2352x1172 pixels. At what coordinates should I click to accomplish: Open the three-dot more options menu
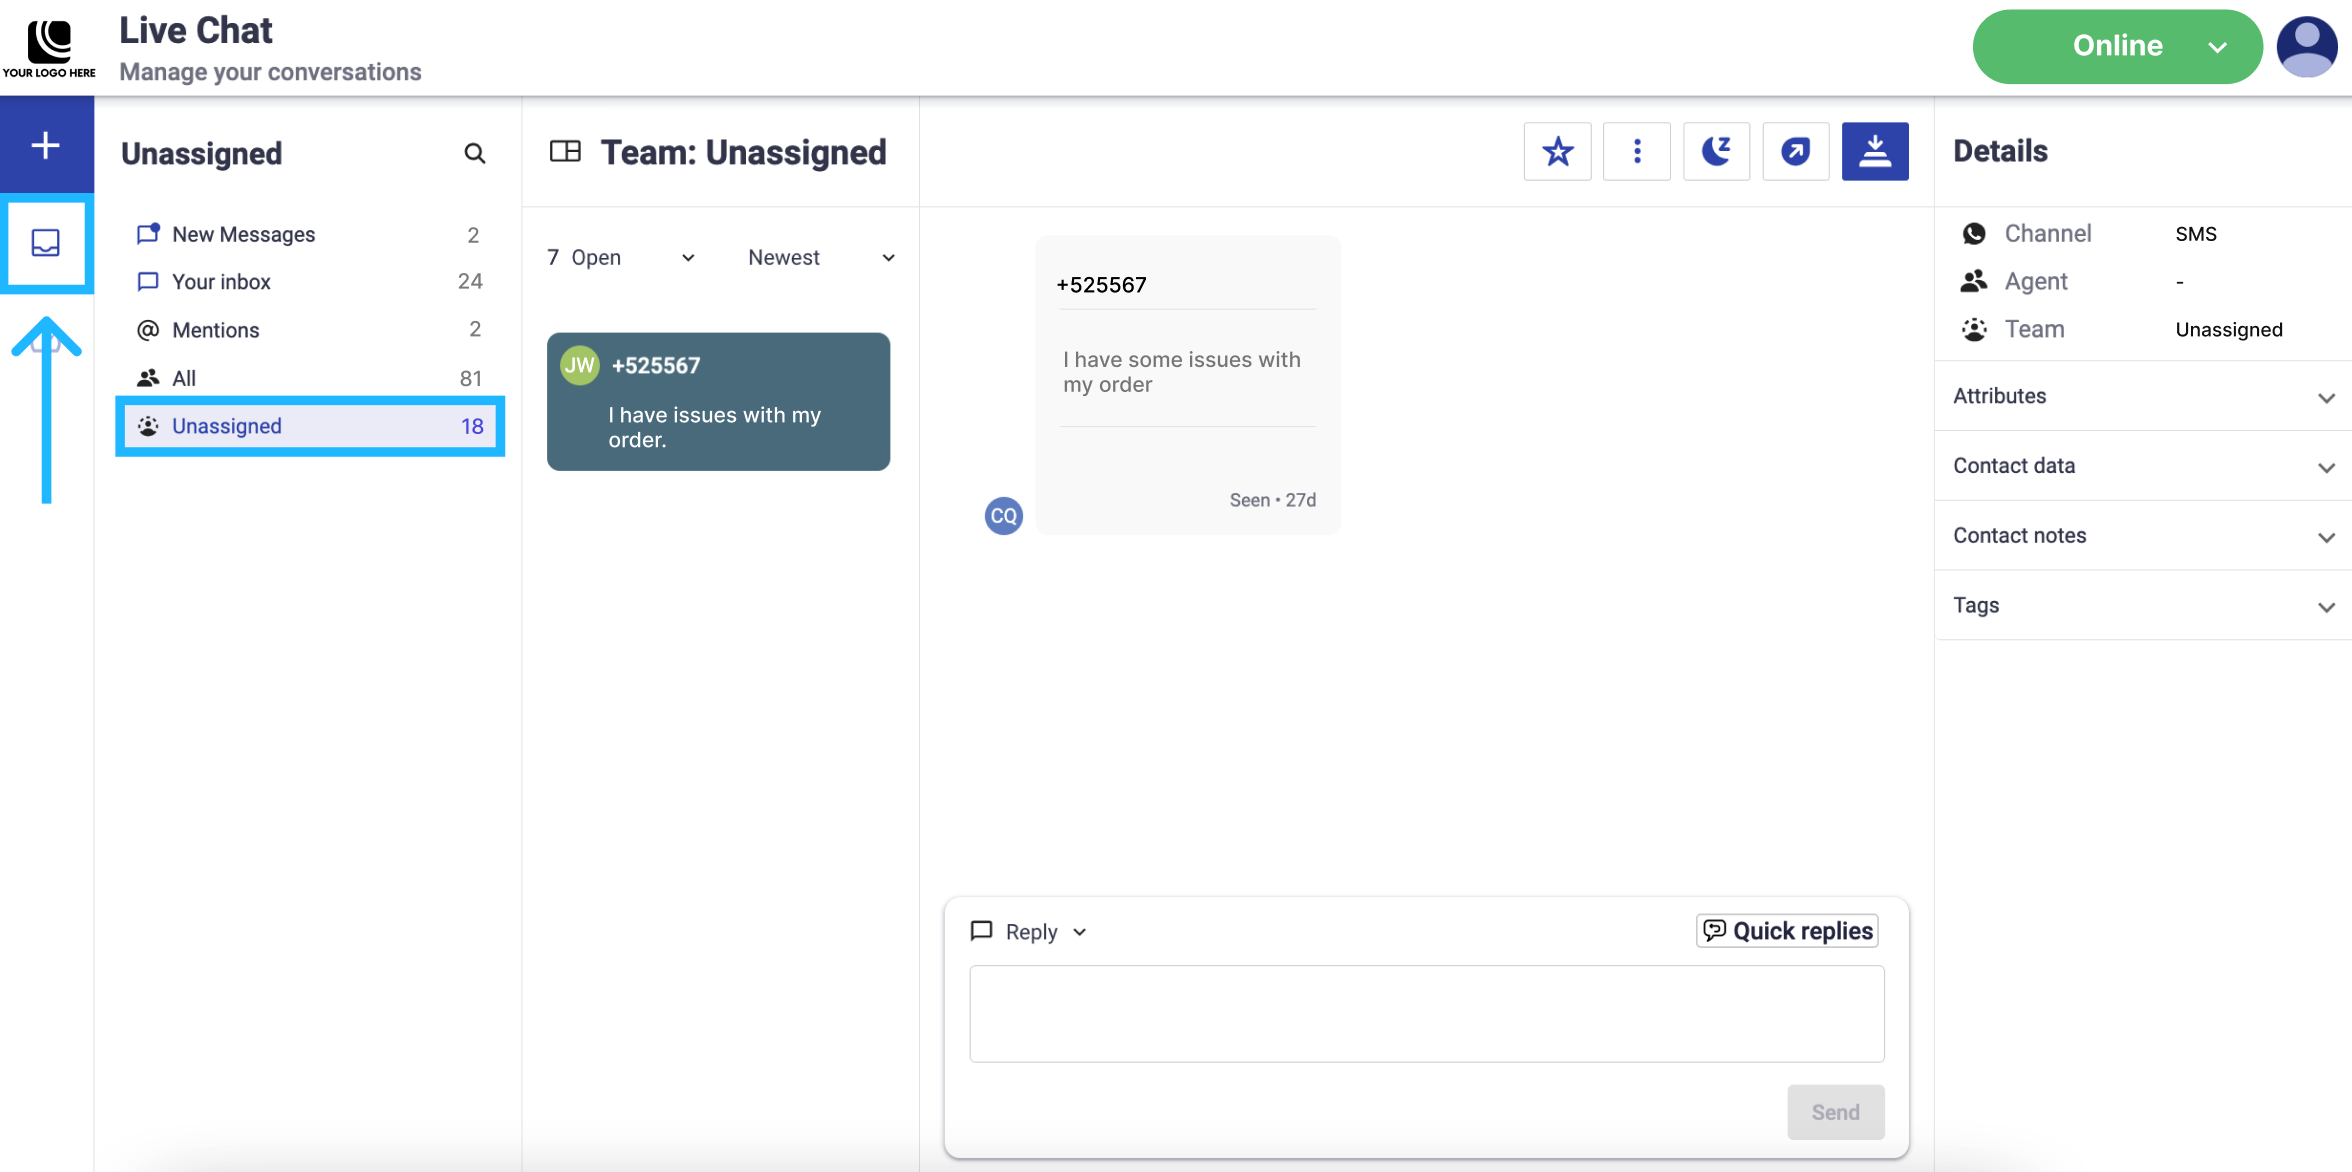[1636, 152]
